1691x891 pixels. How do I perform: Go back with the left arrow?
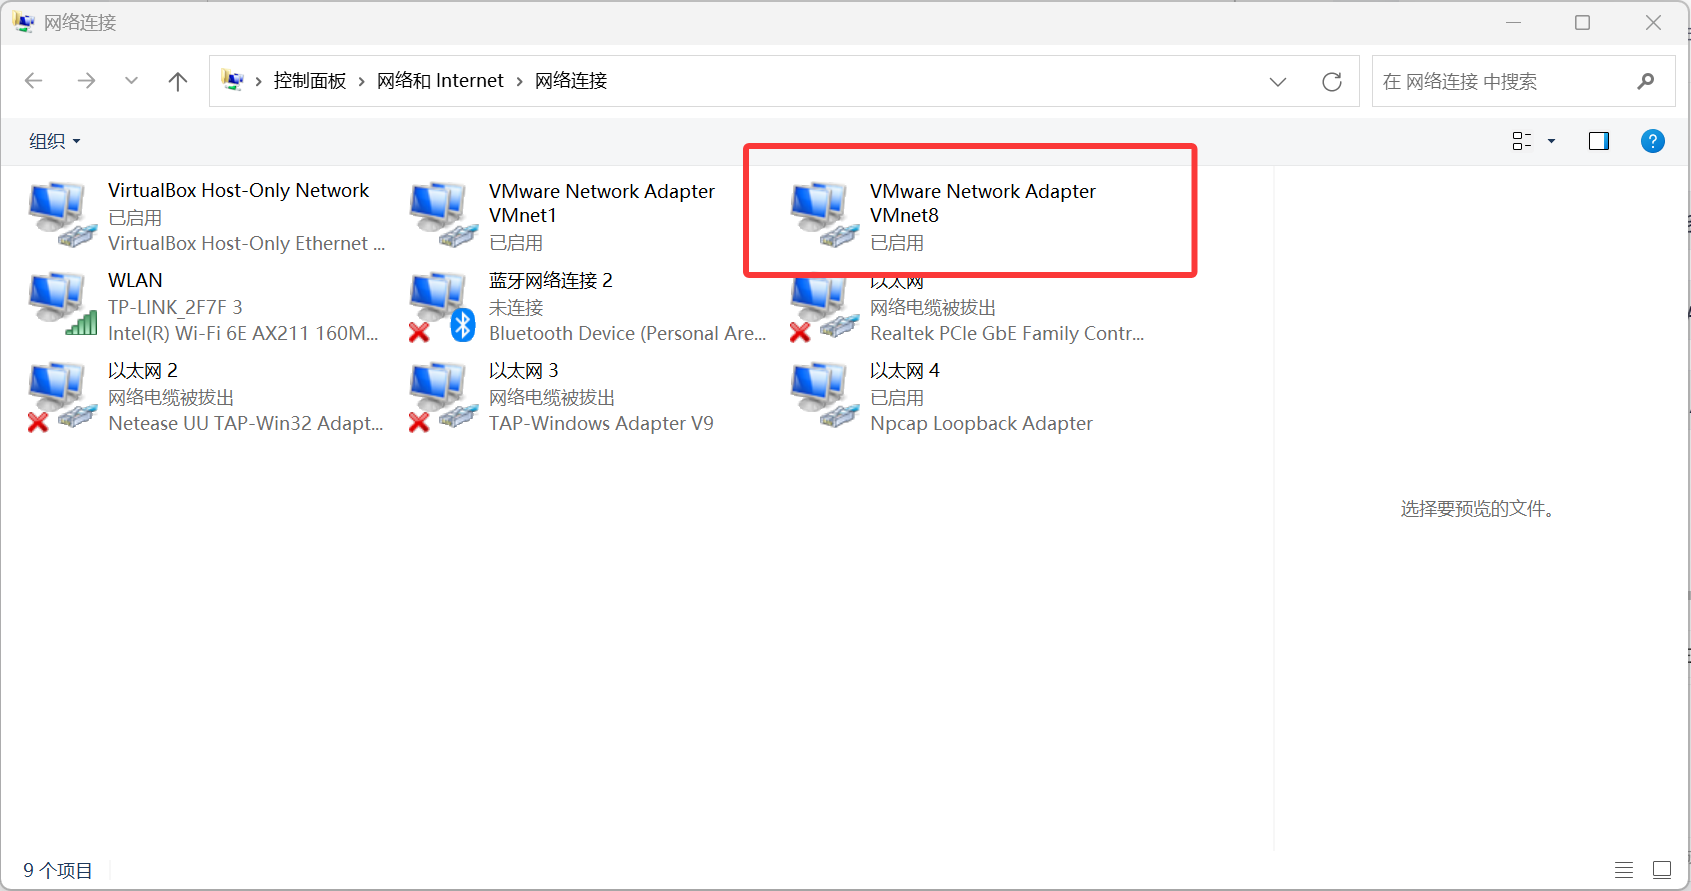tap(34, 81)
